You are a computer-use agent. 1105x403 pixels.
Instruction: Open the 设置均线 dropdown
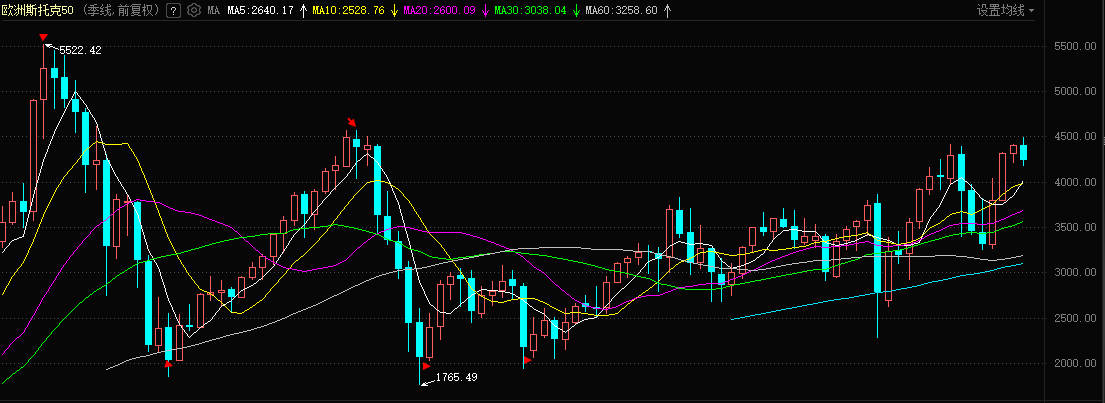[x=1005, y=10]
